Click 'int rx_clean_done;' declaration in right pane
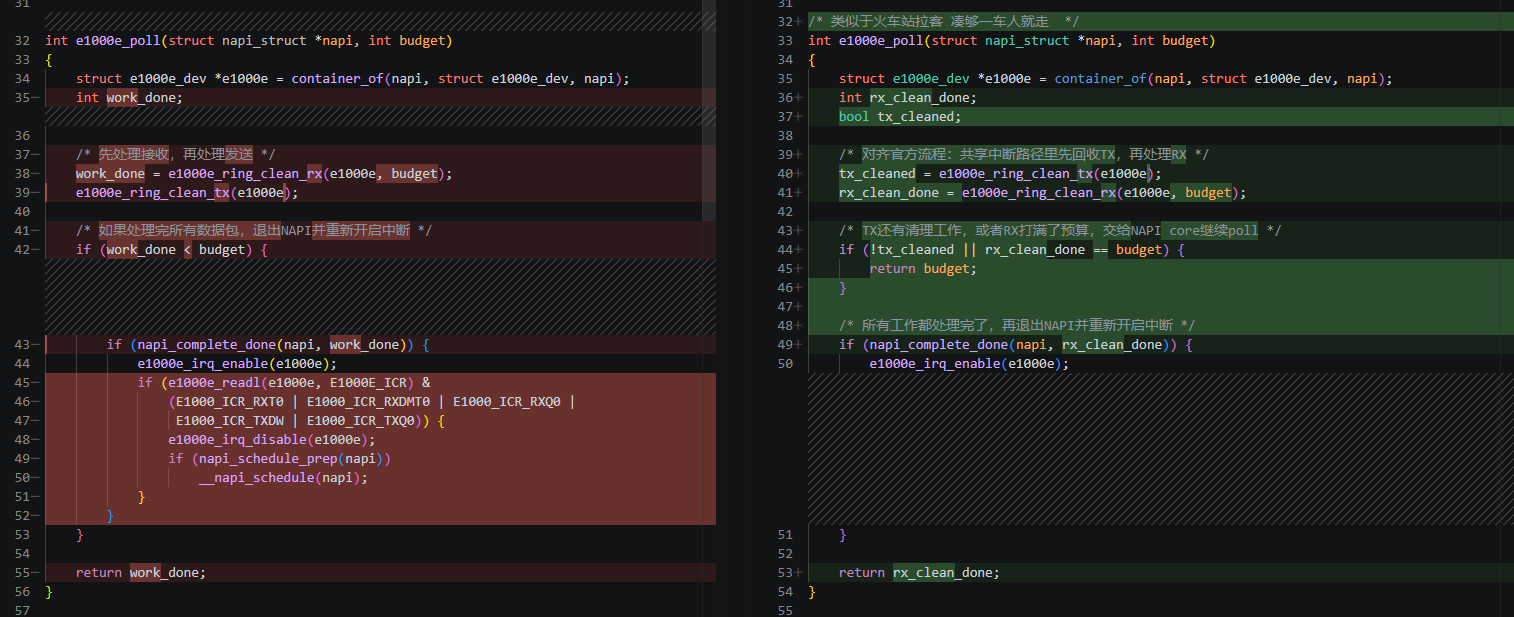 coord(908,97)
